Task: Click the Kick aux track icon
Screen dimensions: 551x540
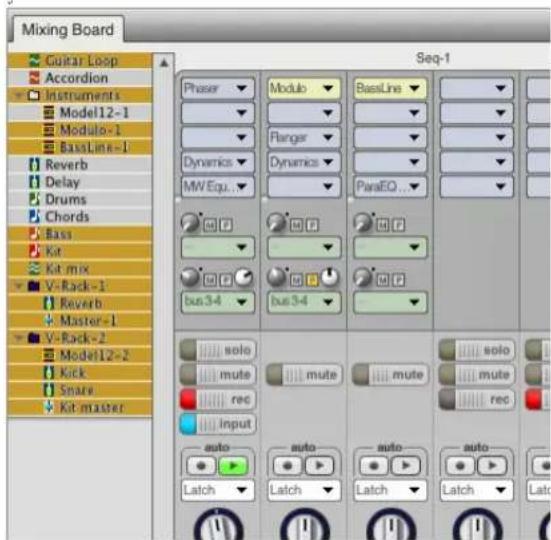Action: click(x=49, y=373)
